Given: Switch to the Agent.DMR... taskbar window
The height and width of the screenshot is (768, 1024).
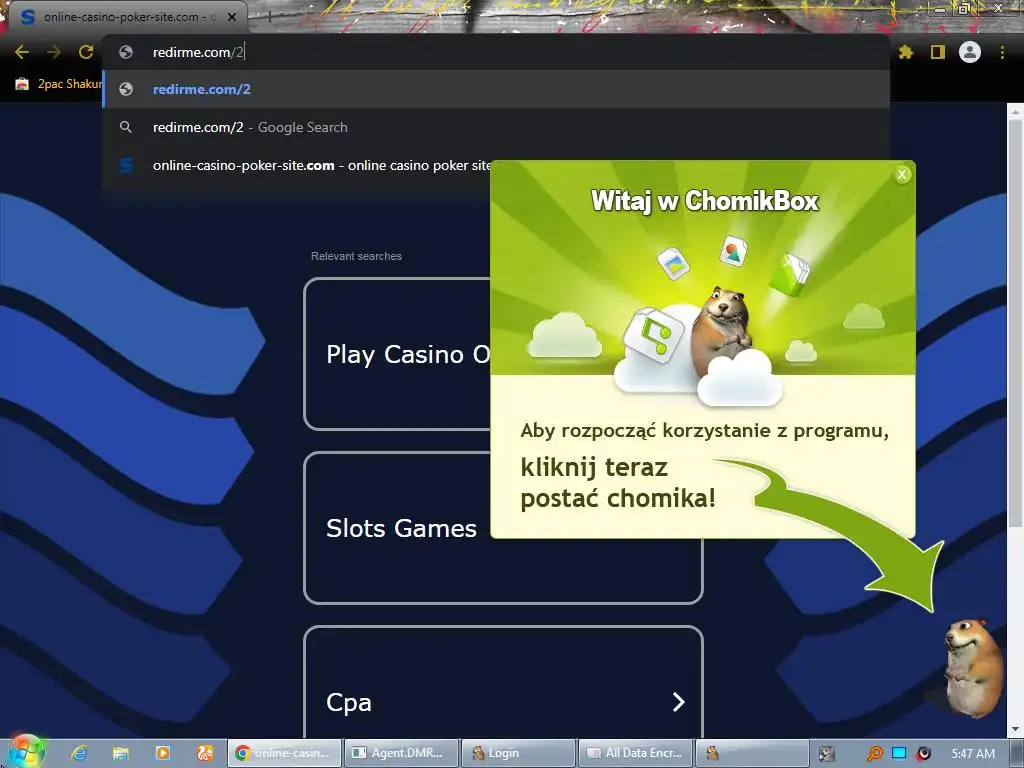Looking at the screenshot, I should coord(400,753).
